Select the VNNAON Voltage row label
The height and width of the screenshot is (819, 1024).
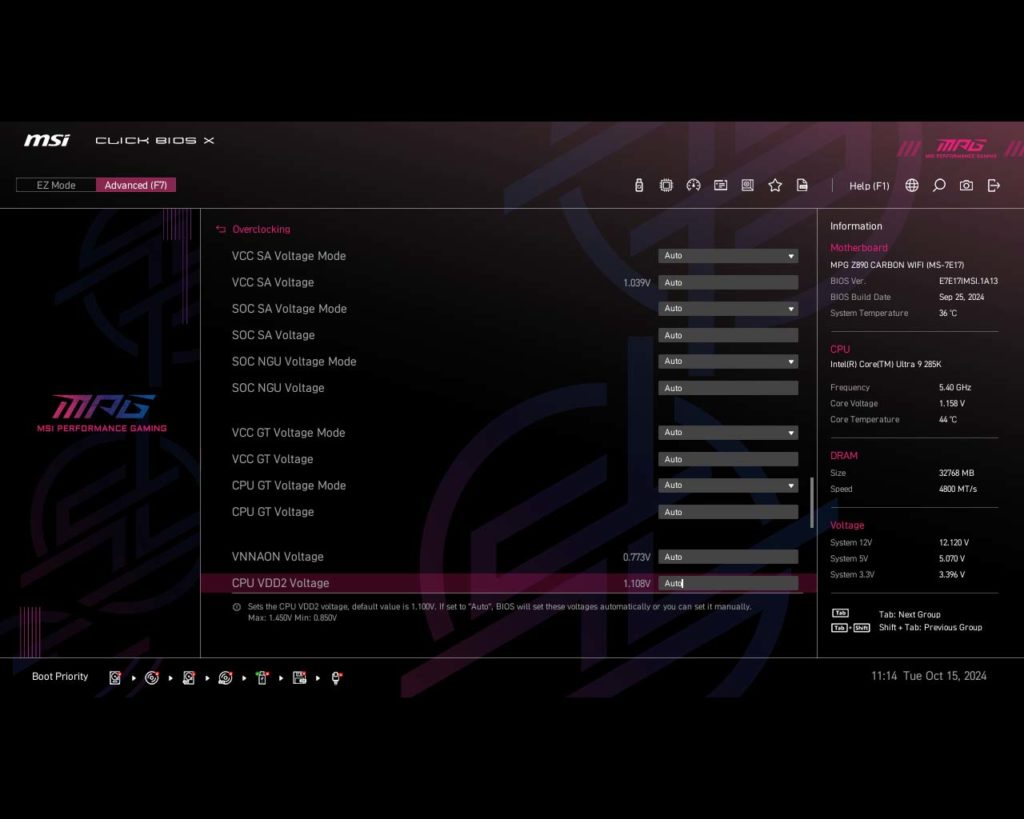[x=278, y=557]
